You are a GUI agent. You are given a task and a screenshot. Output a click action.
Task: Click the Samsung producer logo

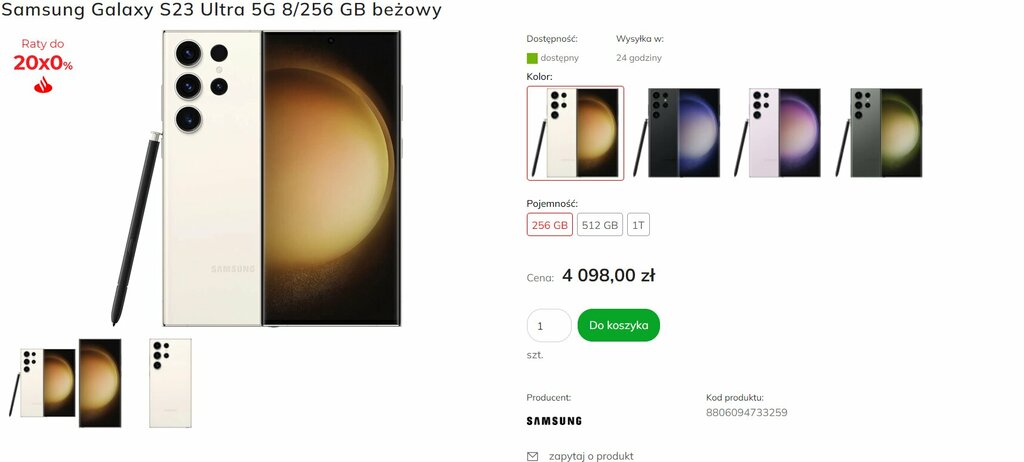(554, 421)
